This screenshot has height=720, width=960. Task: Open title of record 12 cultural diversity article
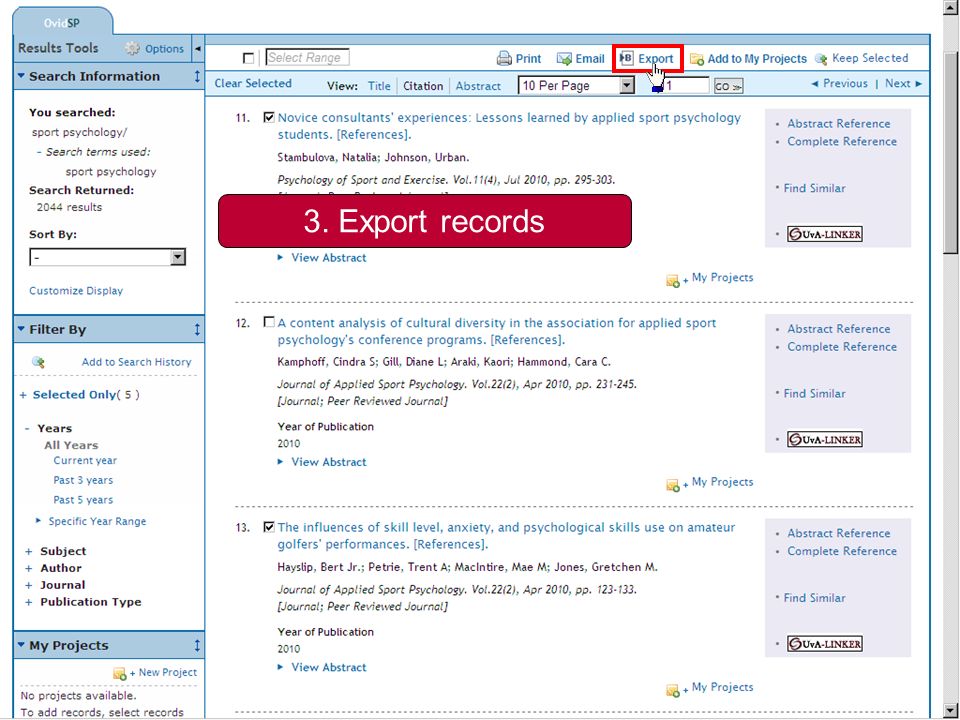pos(497,331)
